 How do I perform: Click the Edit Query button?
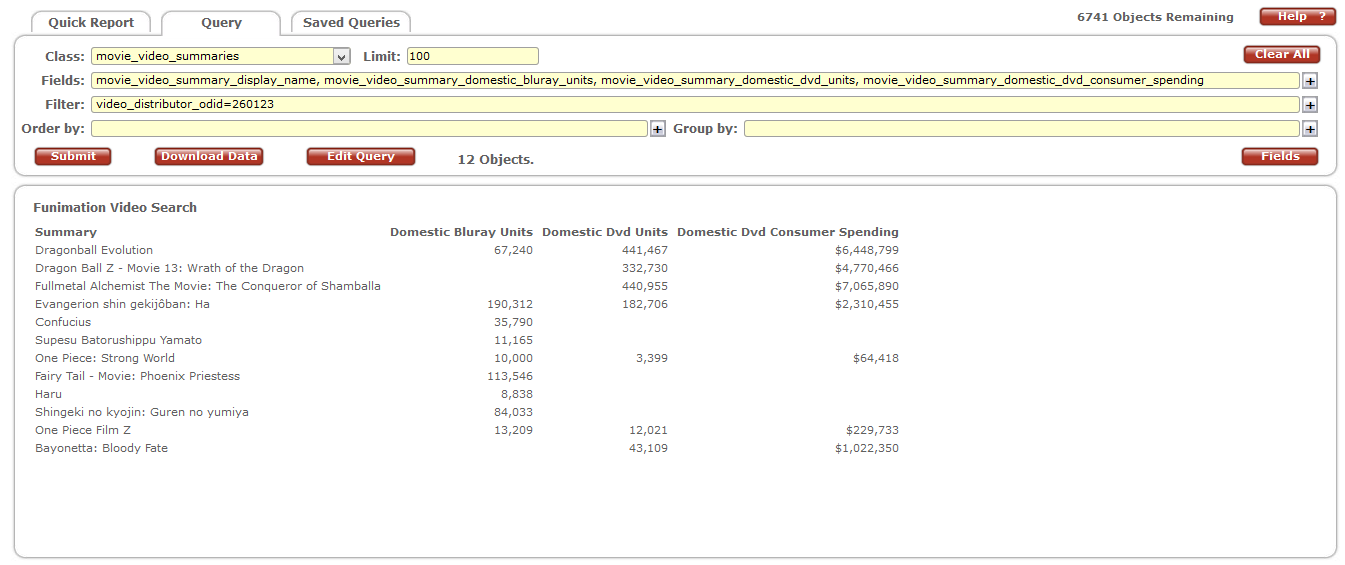(x=360, y=156)
